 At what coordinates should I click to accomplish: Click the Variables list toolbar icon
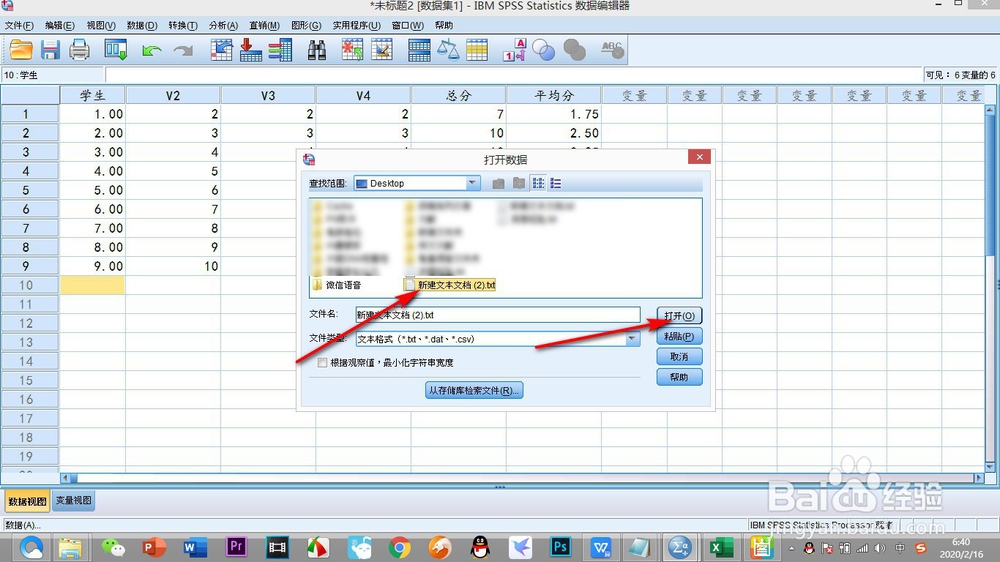click(280, 50)
